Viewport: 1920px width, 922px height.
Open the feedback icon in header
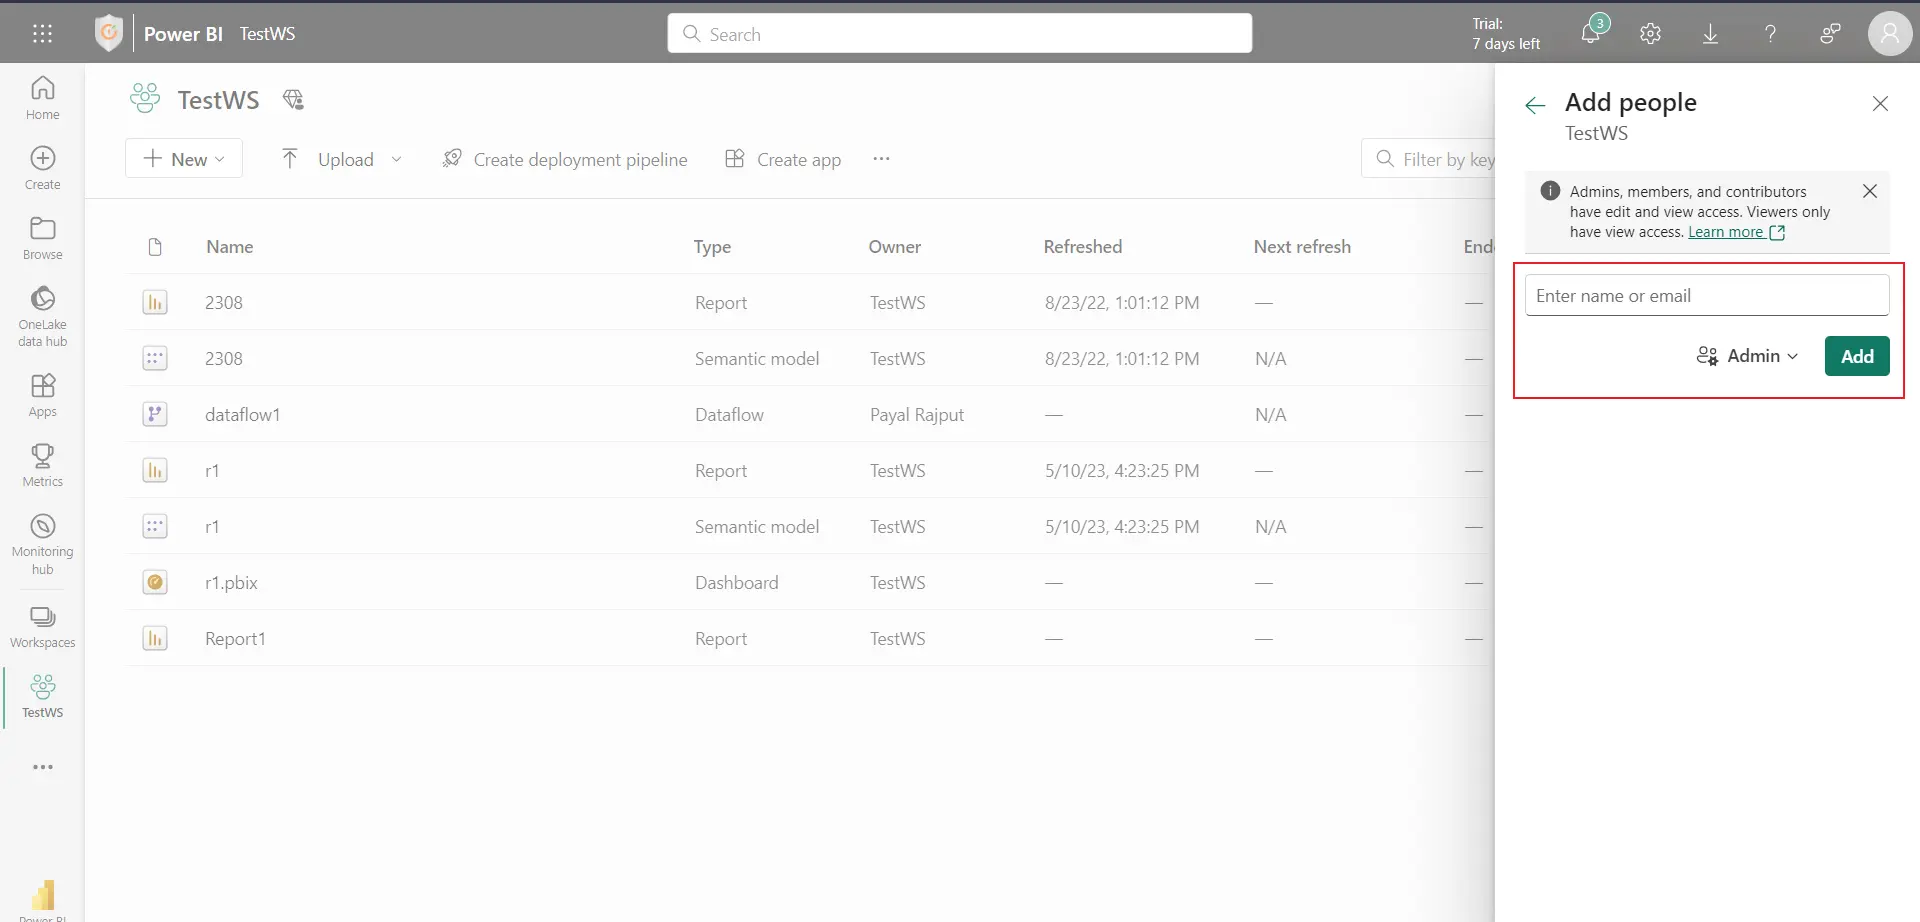click(1830, 33)
